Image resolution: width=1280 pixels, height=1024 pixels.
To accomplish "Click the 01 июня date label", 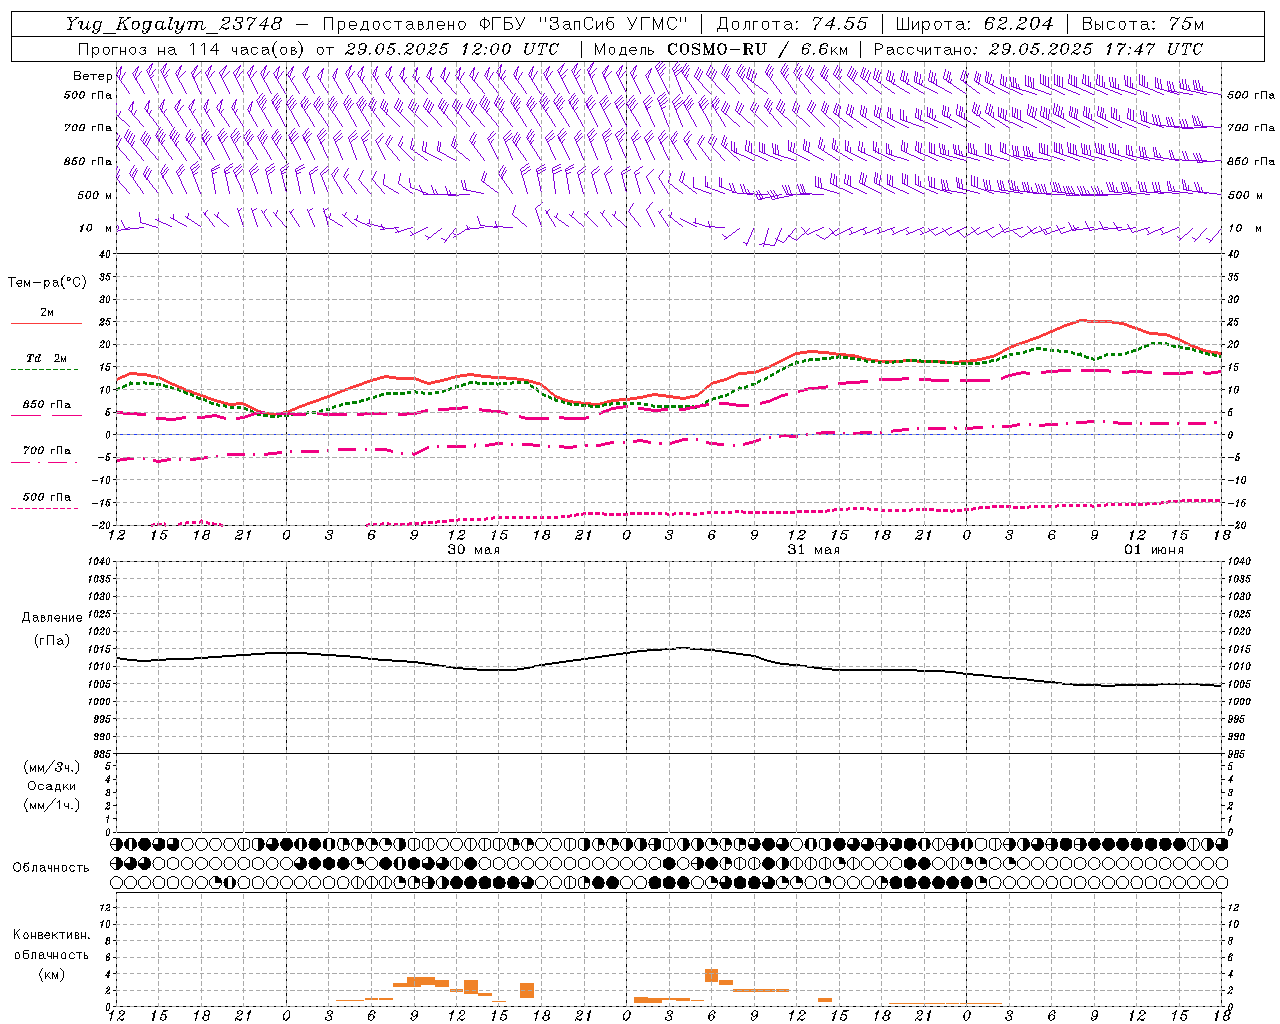I will click(x=1154, y=550).
